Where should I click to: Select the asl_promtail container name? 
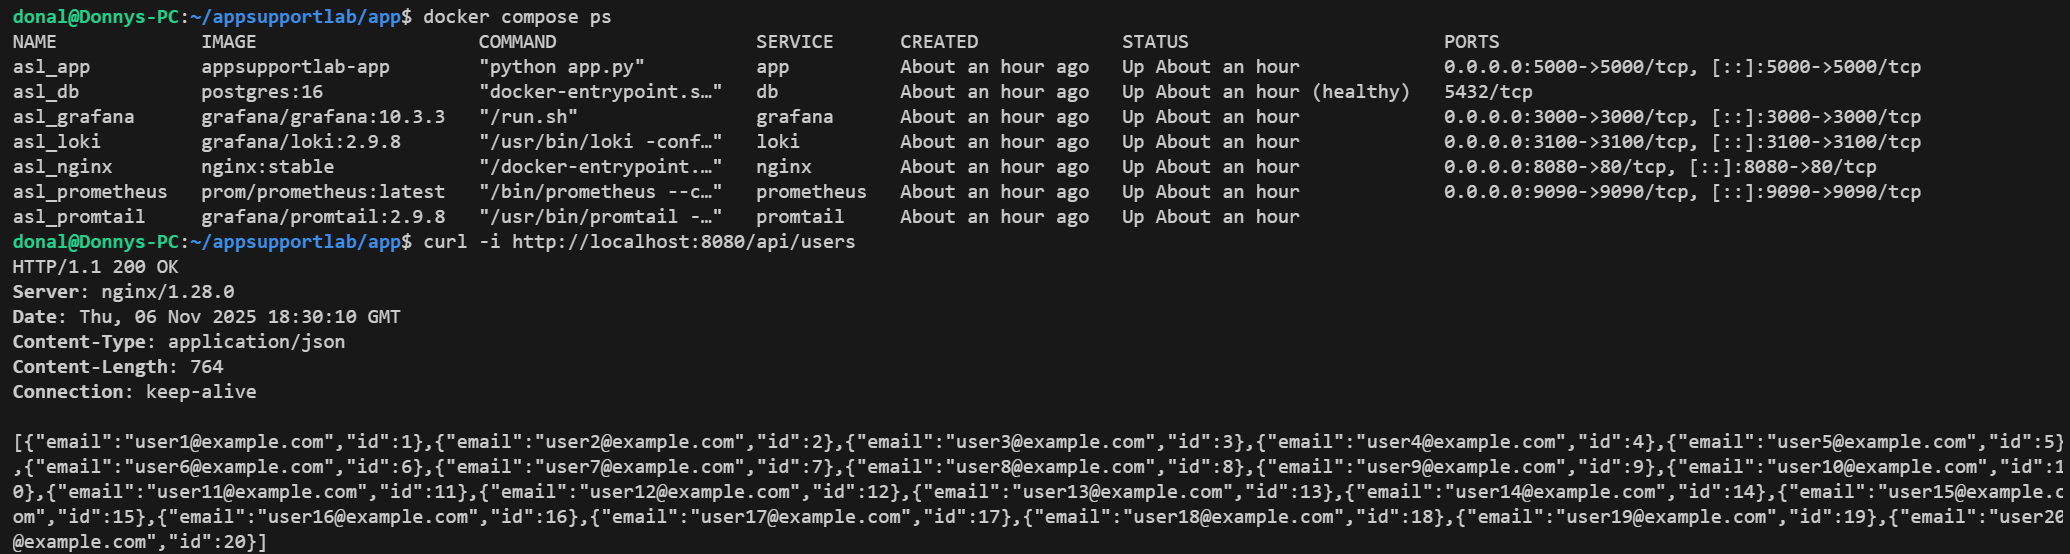pyautogui.click(x=79, y=217)
